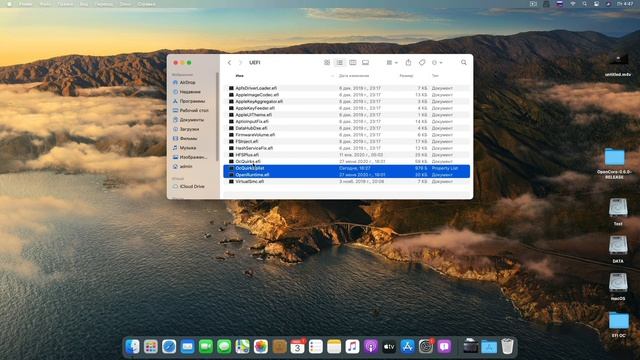640x360 pixels.
Task: Select the DATA drive on desktop
Action: tap(618, 248)
